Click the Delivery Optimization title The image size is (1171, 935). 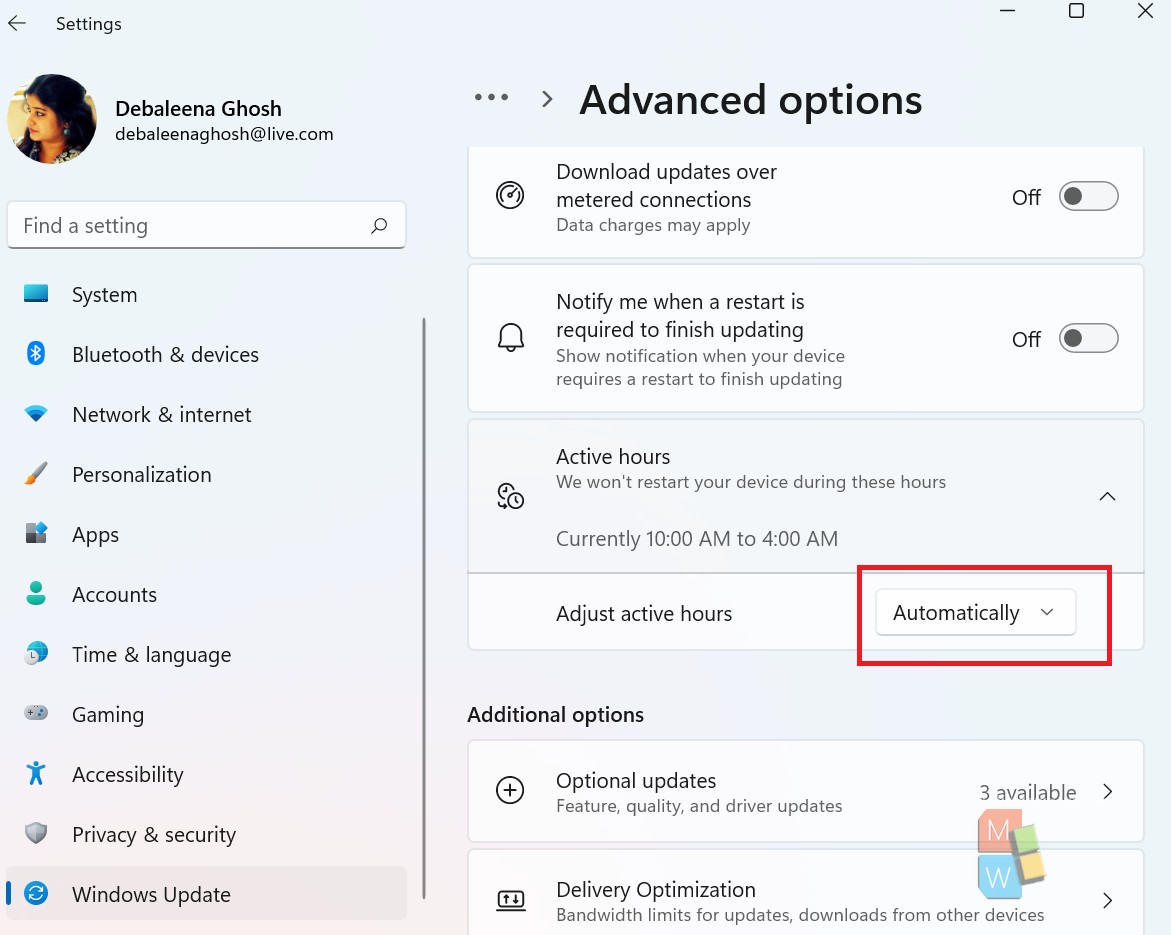[656, 889]
